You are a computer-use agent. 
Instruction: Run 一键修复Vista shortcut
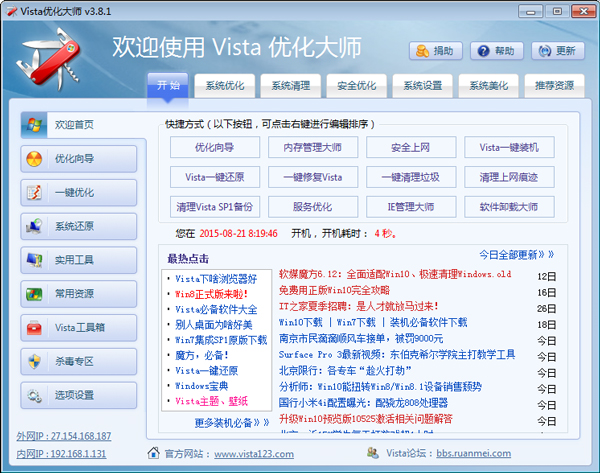click(313, 177)
